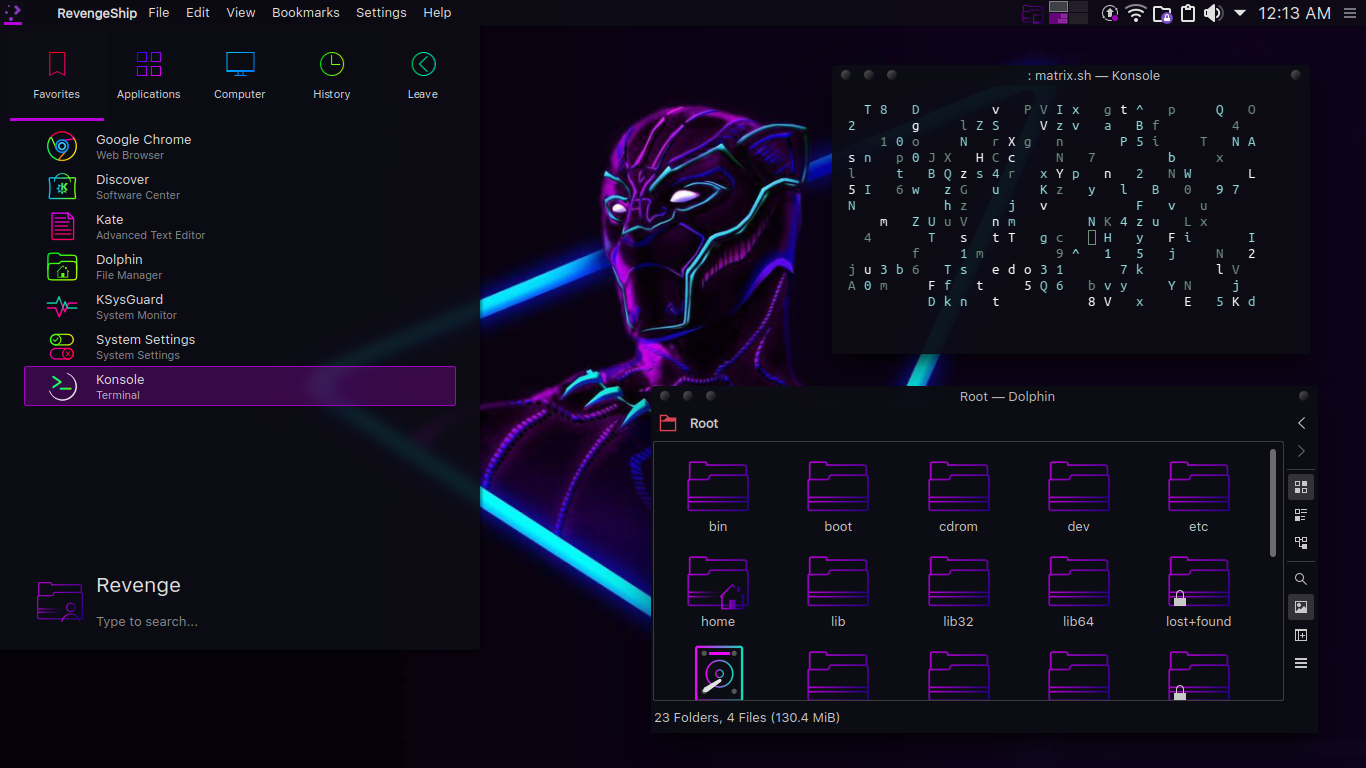
Task: Open the Help menu
Action: [x=437, y=13]
